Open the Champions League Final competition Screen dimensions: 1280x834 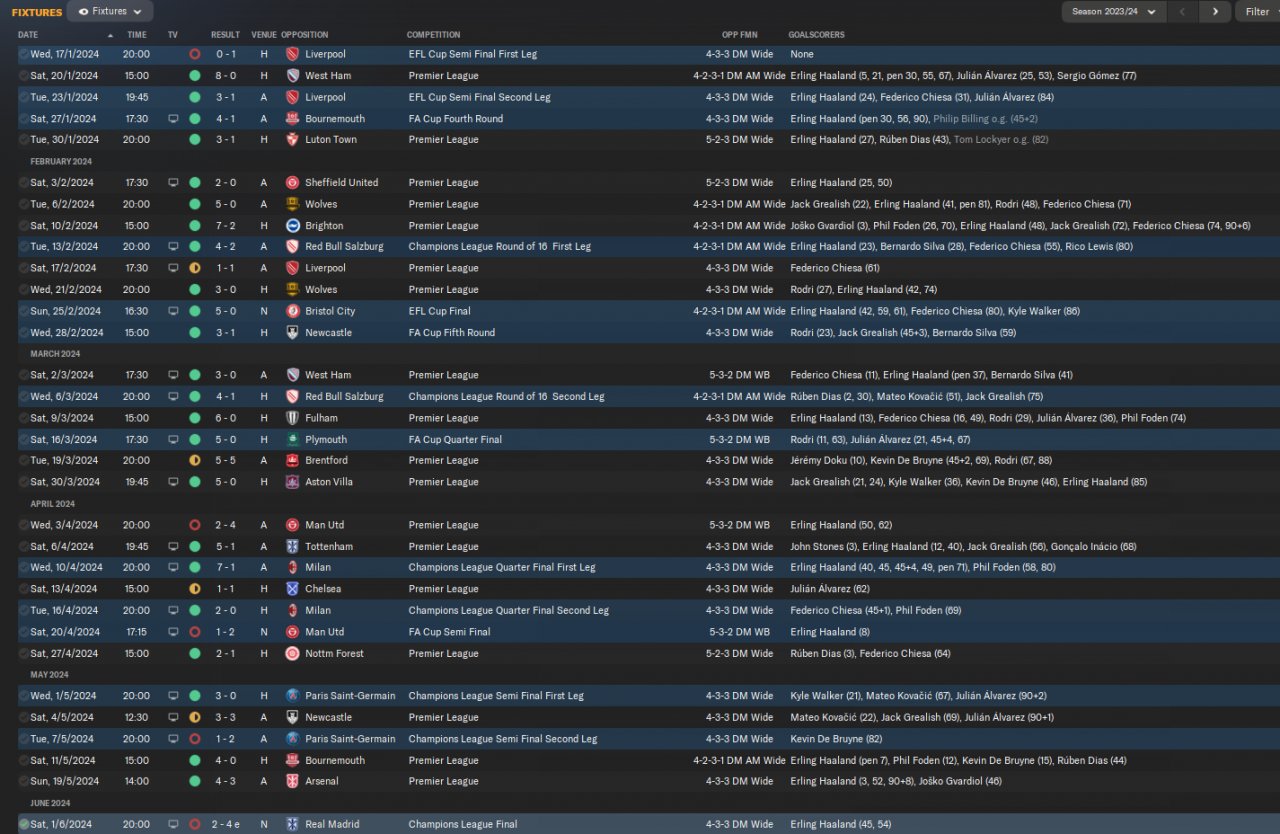[x=463, y=825]
